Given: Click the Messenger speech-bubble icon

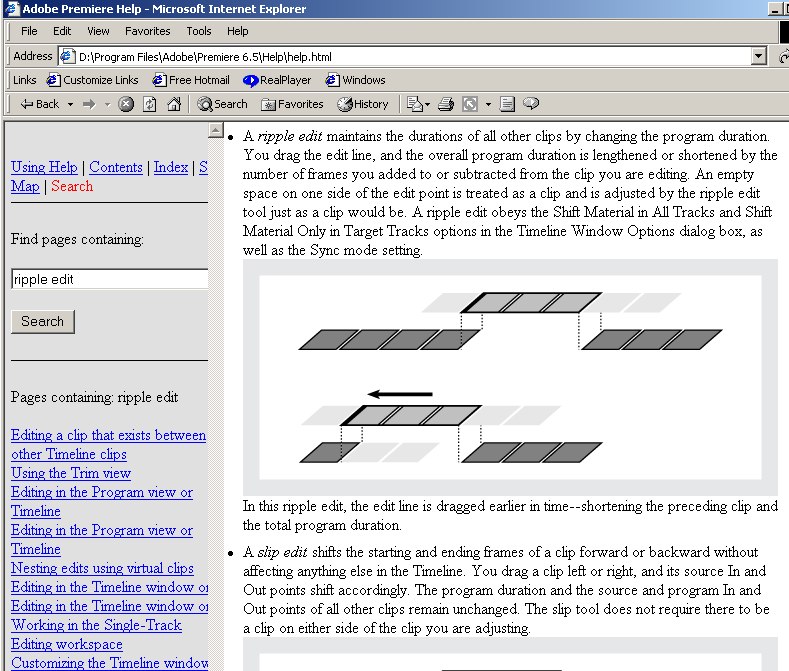Looking at the screenshot, I should [531, 104].
